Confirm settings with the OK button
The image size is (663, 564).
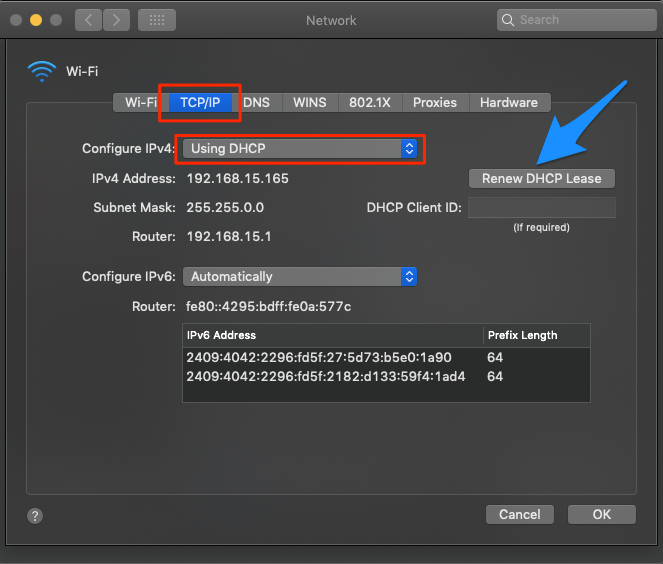coord(602,515)
